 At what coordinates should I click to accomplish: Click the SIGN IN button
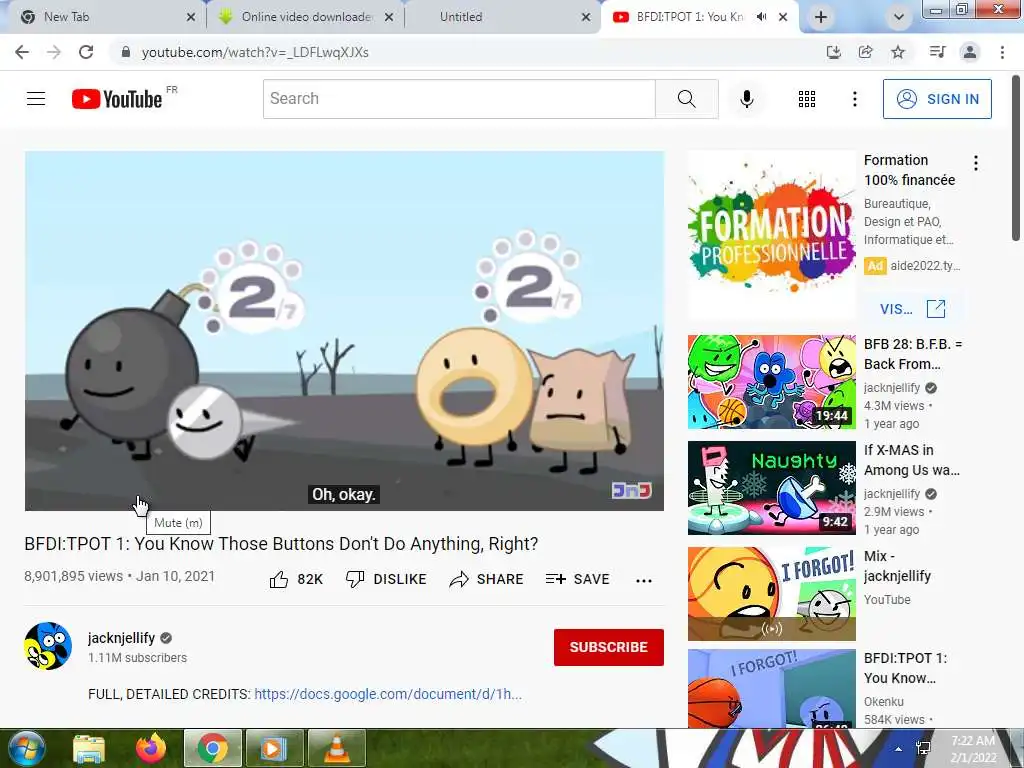[x=937, y=99]
